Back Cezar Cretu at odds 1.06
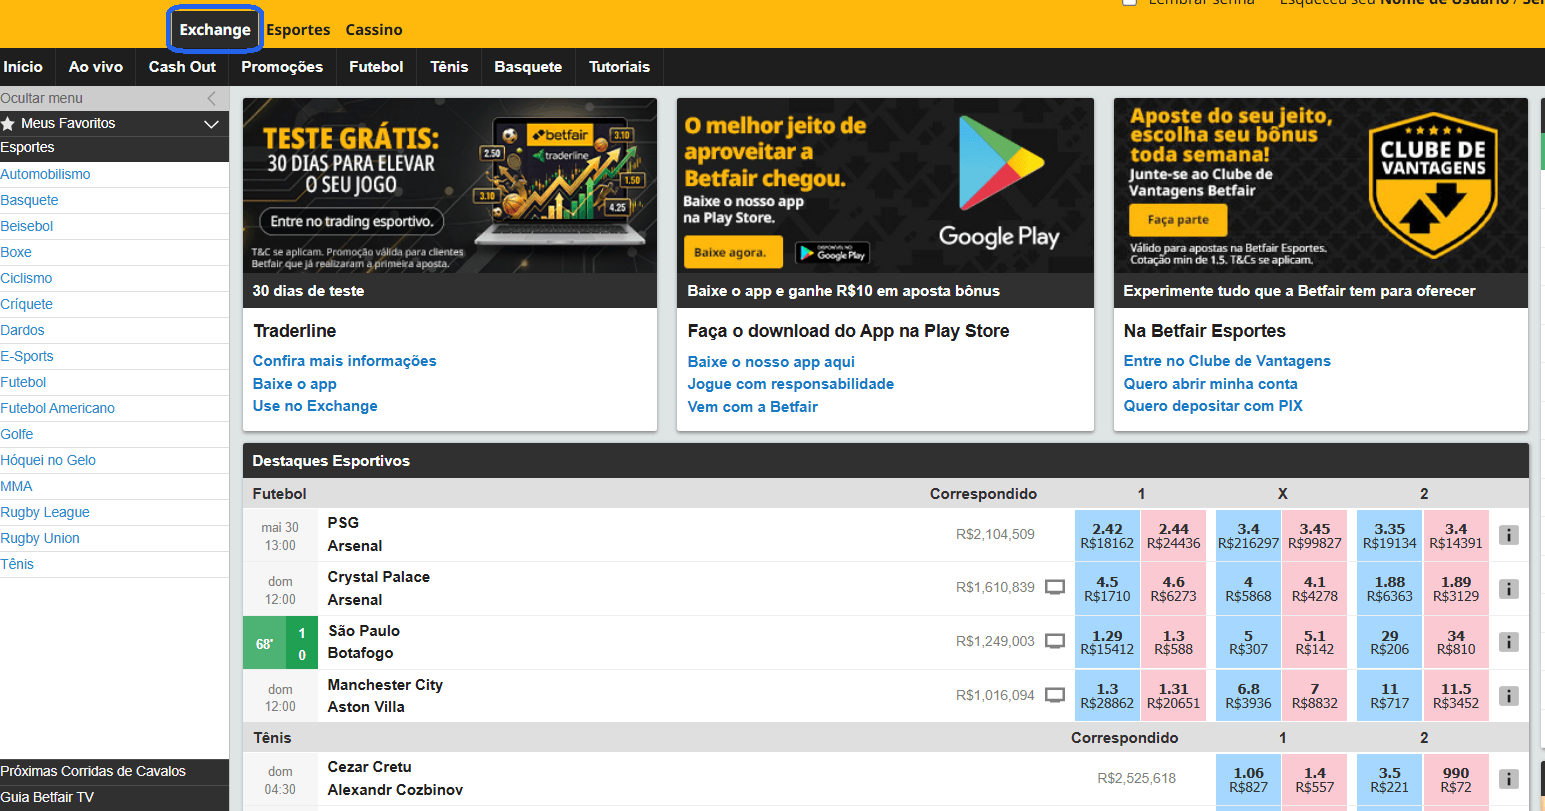1545x811 pixels. 1248,779
